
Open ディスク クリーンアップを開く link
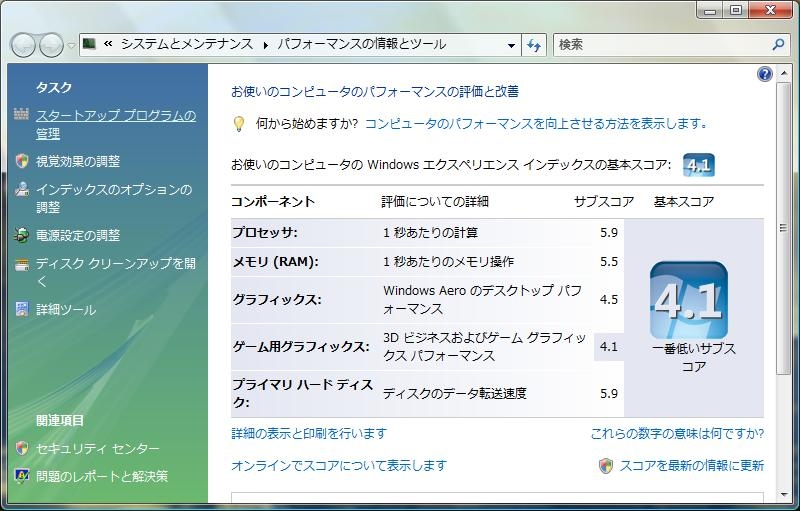[116, 272]
